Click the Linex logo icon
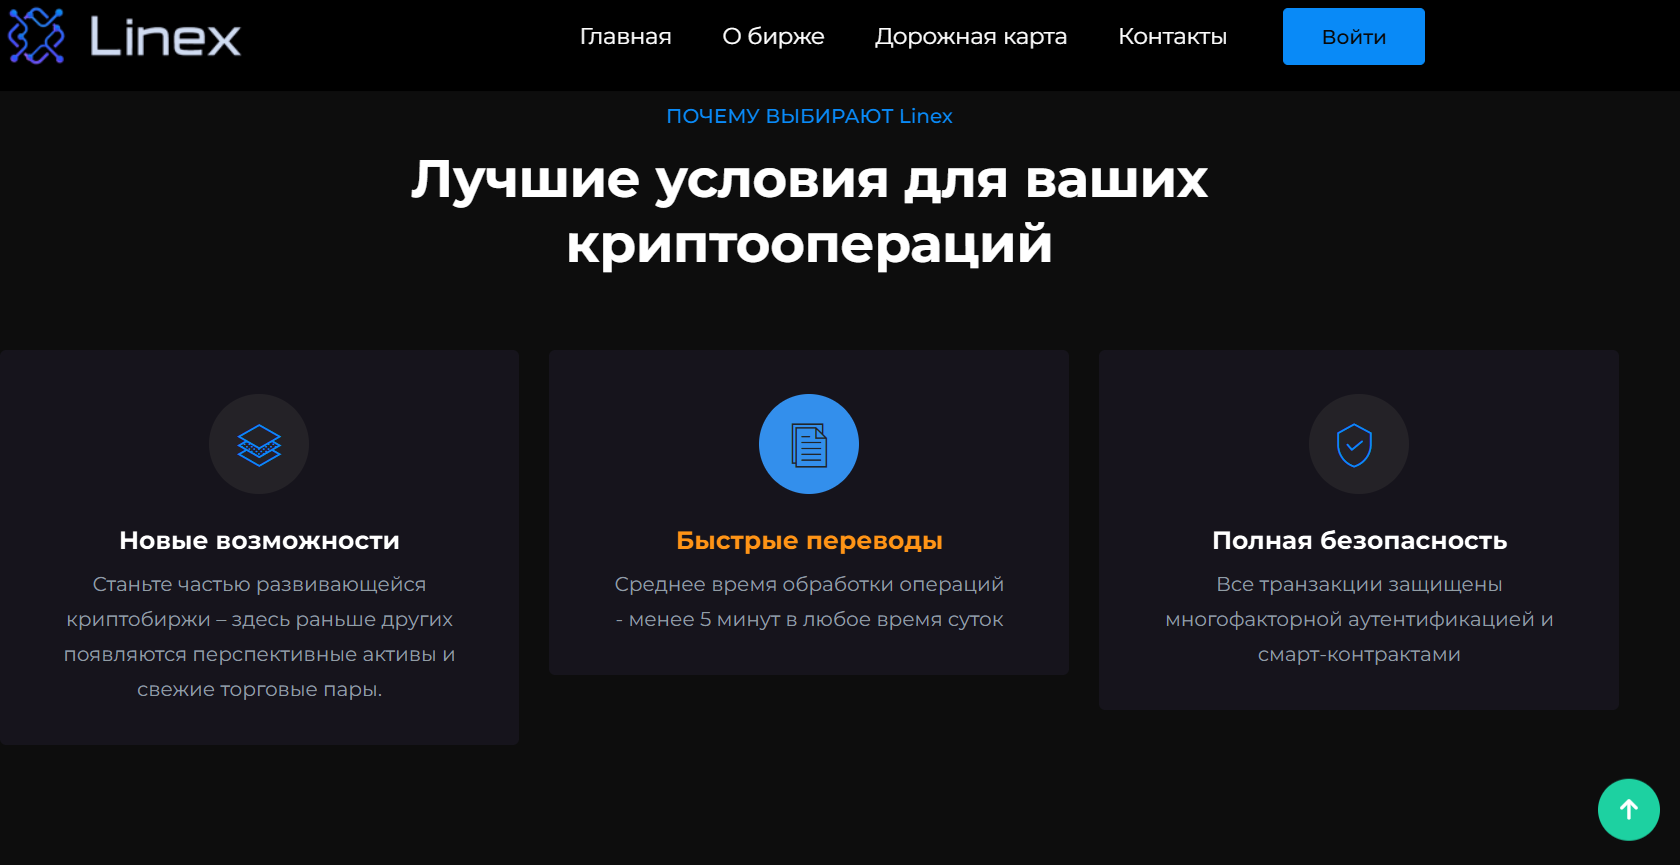Viewport: 1680px width, 865px height. click(36, 36)
